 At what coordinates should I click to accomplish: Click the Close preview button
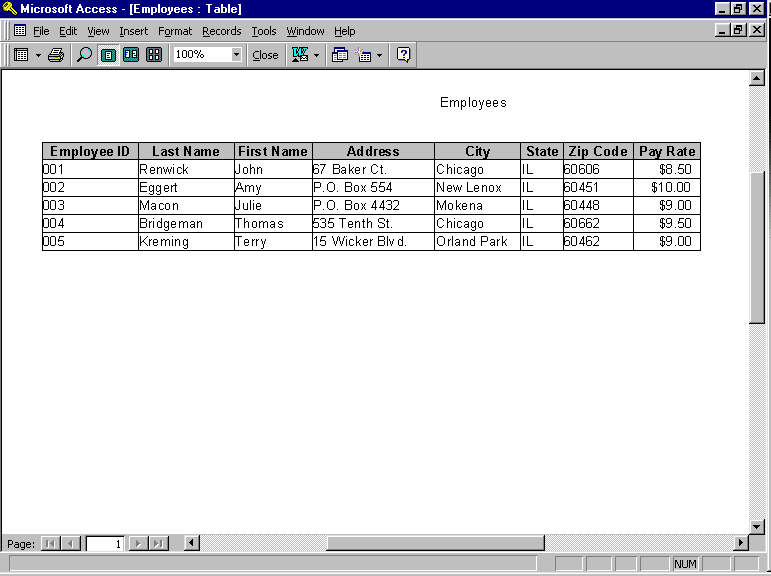click(265, 55)
